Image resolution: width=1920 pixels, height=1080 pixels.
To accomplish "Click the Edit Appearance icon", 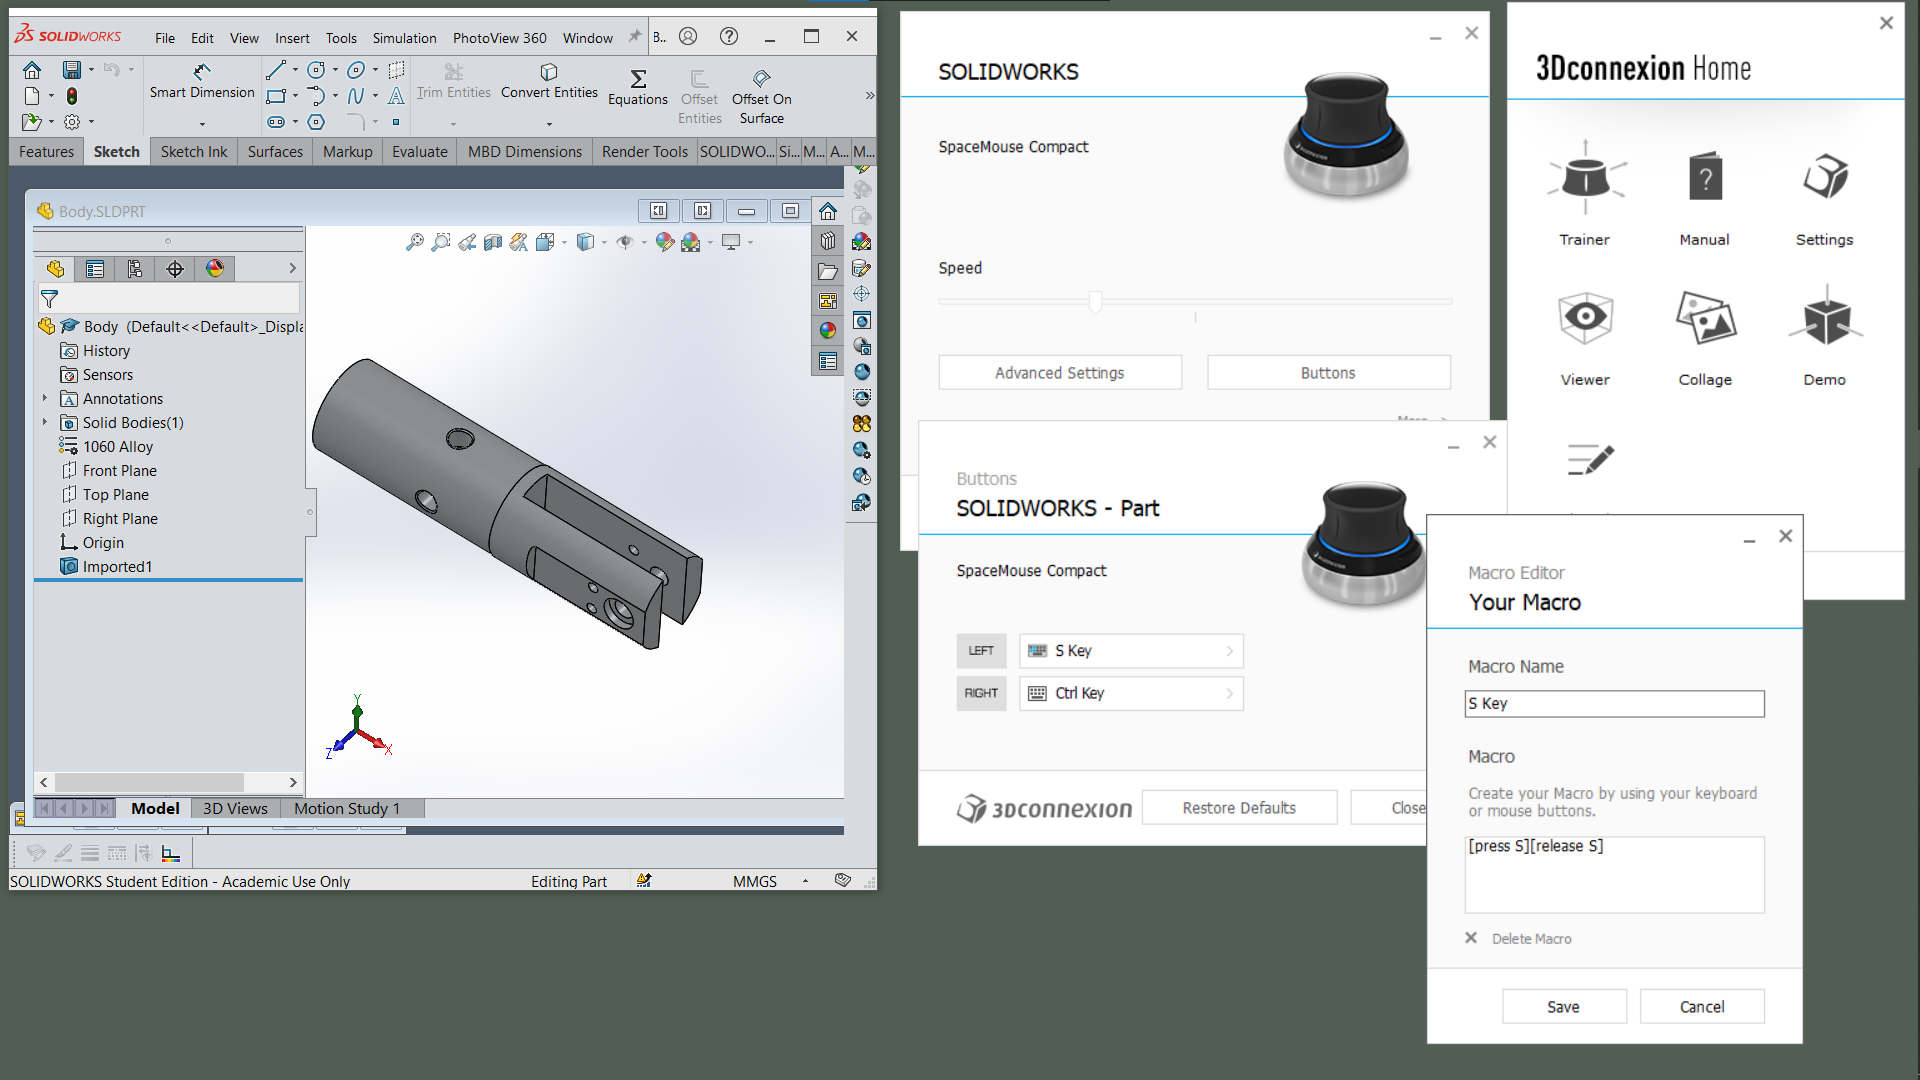I will click(x=665, y=242).
